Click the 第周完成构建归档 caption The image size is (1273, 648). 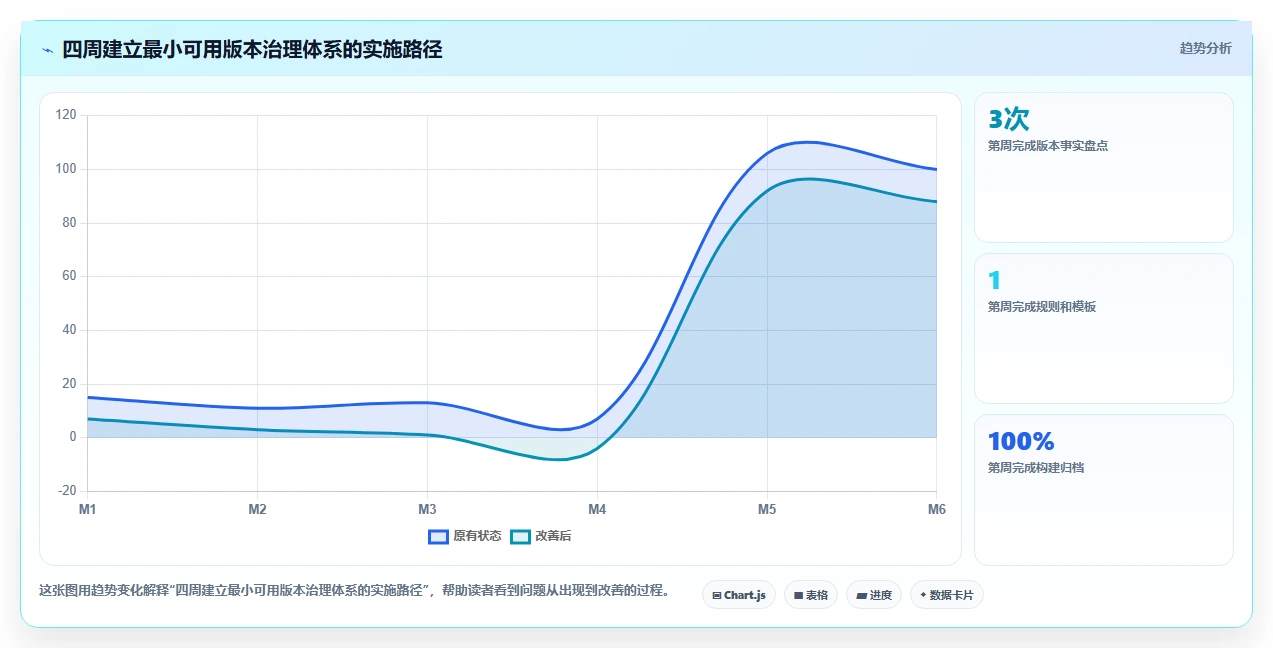coord(1036,468)
